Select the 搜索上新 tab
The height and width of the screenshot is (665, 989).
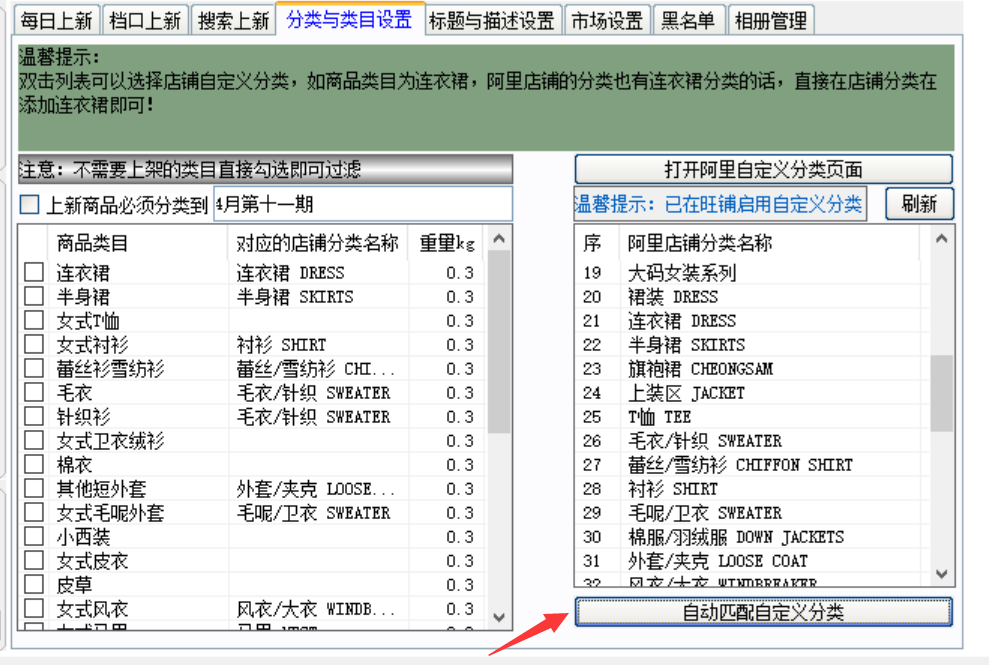tap(233, 21)
